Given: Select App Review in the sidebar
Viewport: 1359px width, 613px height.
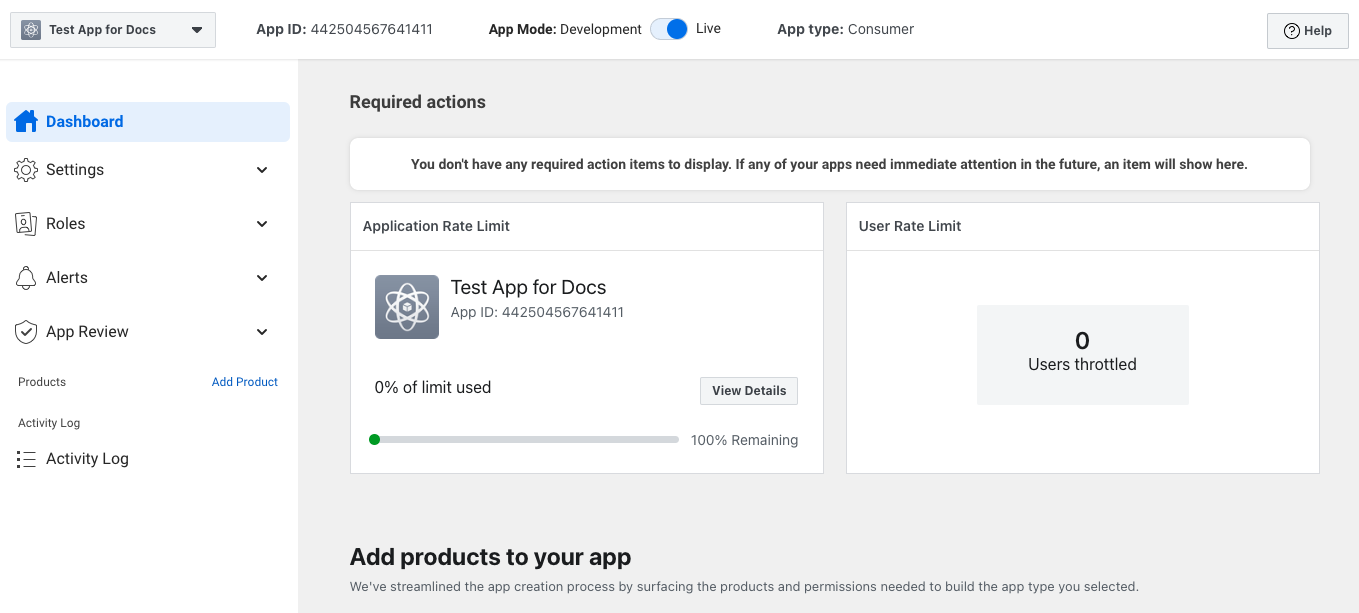Looking at the screenshot, I should (x=148, y=332).
